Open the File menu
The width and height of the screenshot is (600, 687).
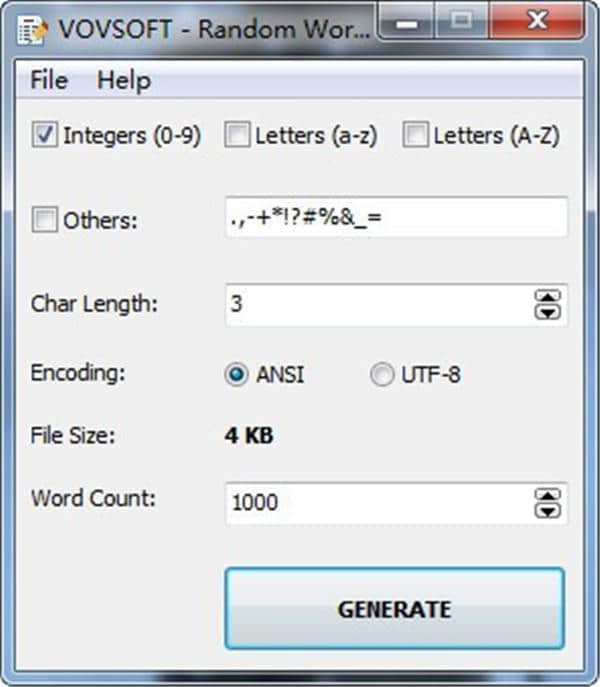pyautogui.click(x=49, y=80)
